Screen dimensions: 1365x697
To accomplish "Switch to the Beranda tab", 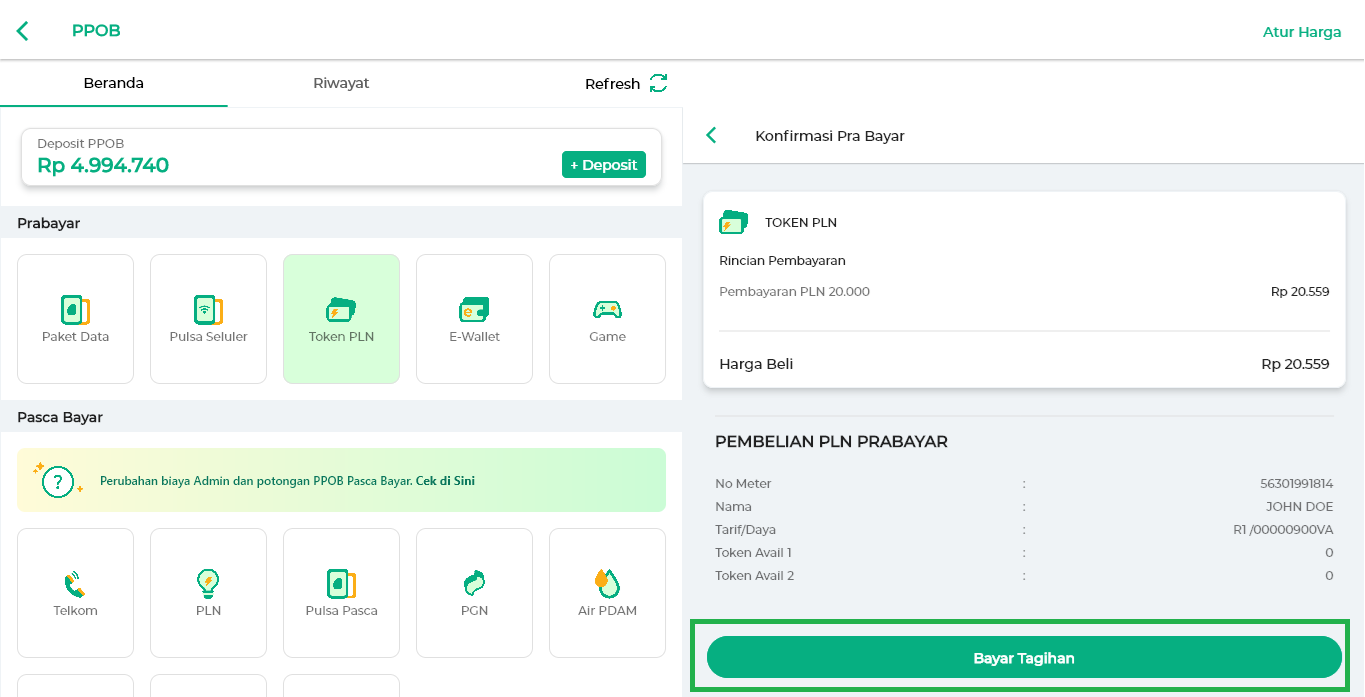I will pos(113,83).
